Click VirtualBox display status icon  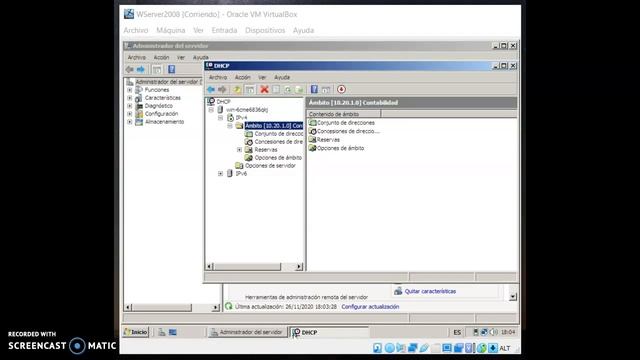pos(447,348)
